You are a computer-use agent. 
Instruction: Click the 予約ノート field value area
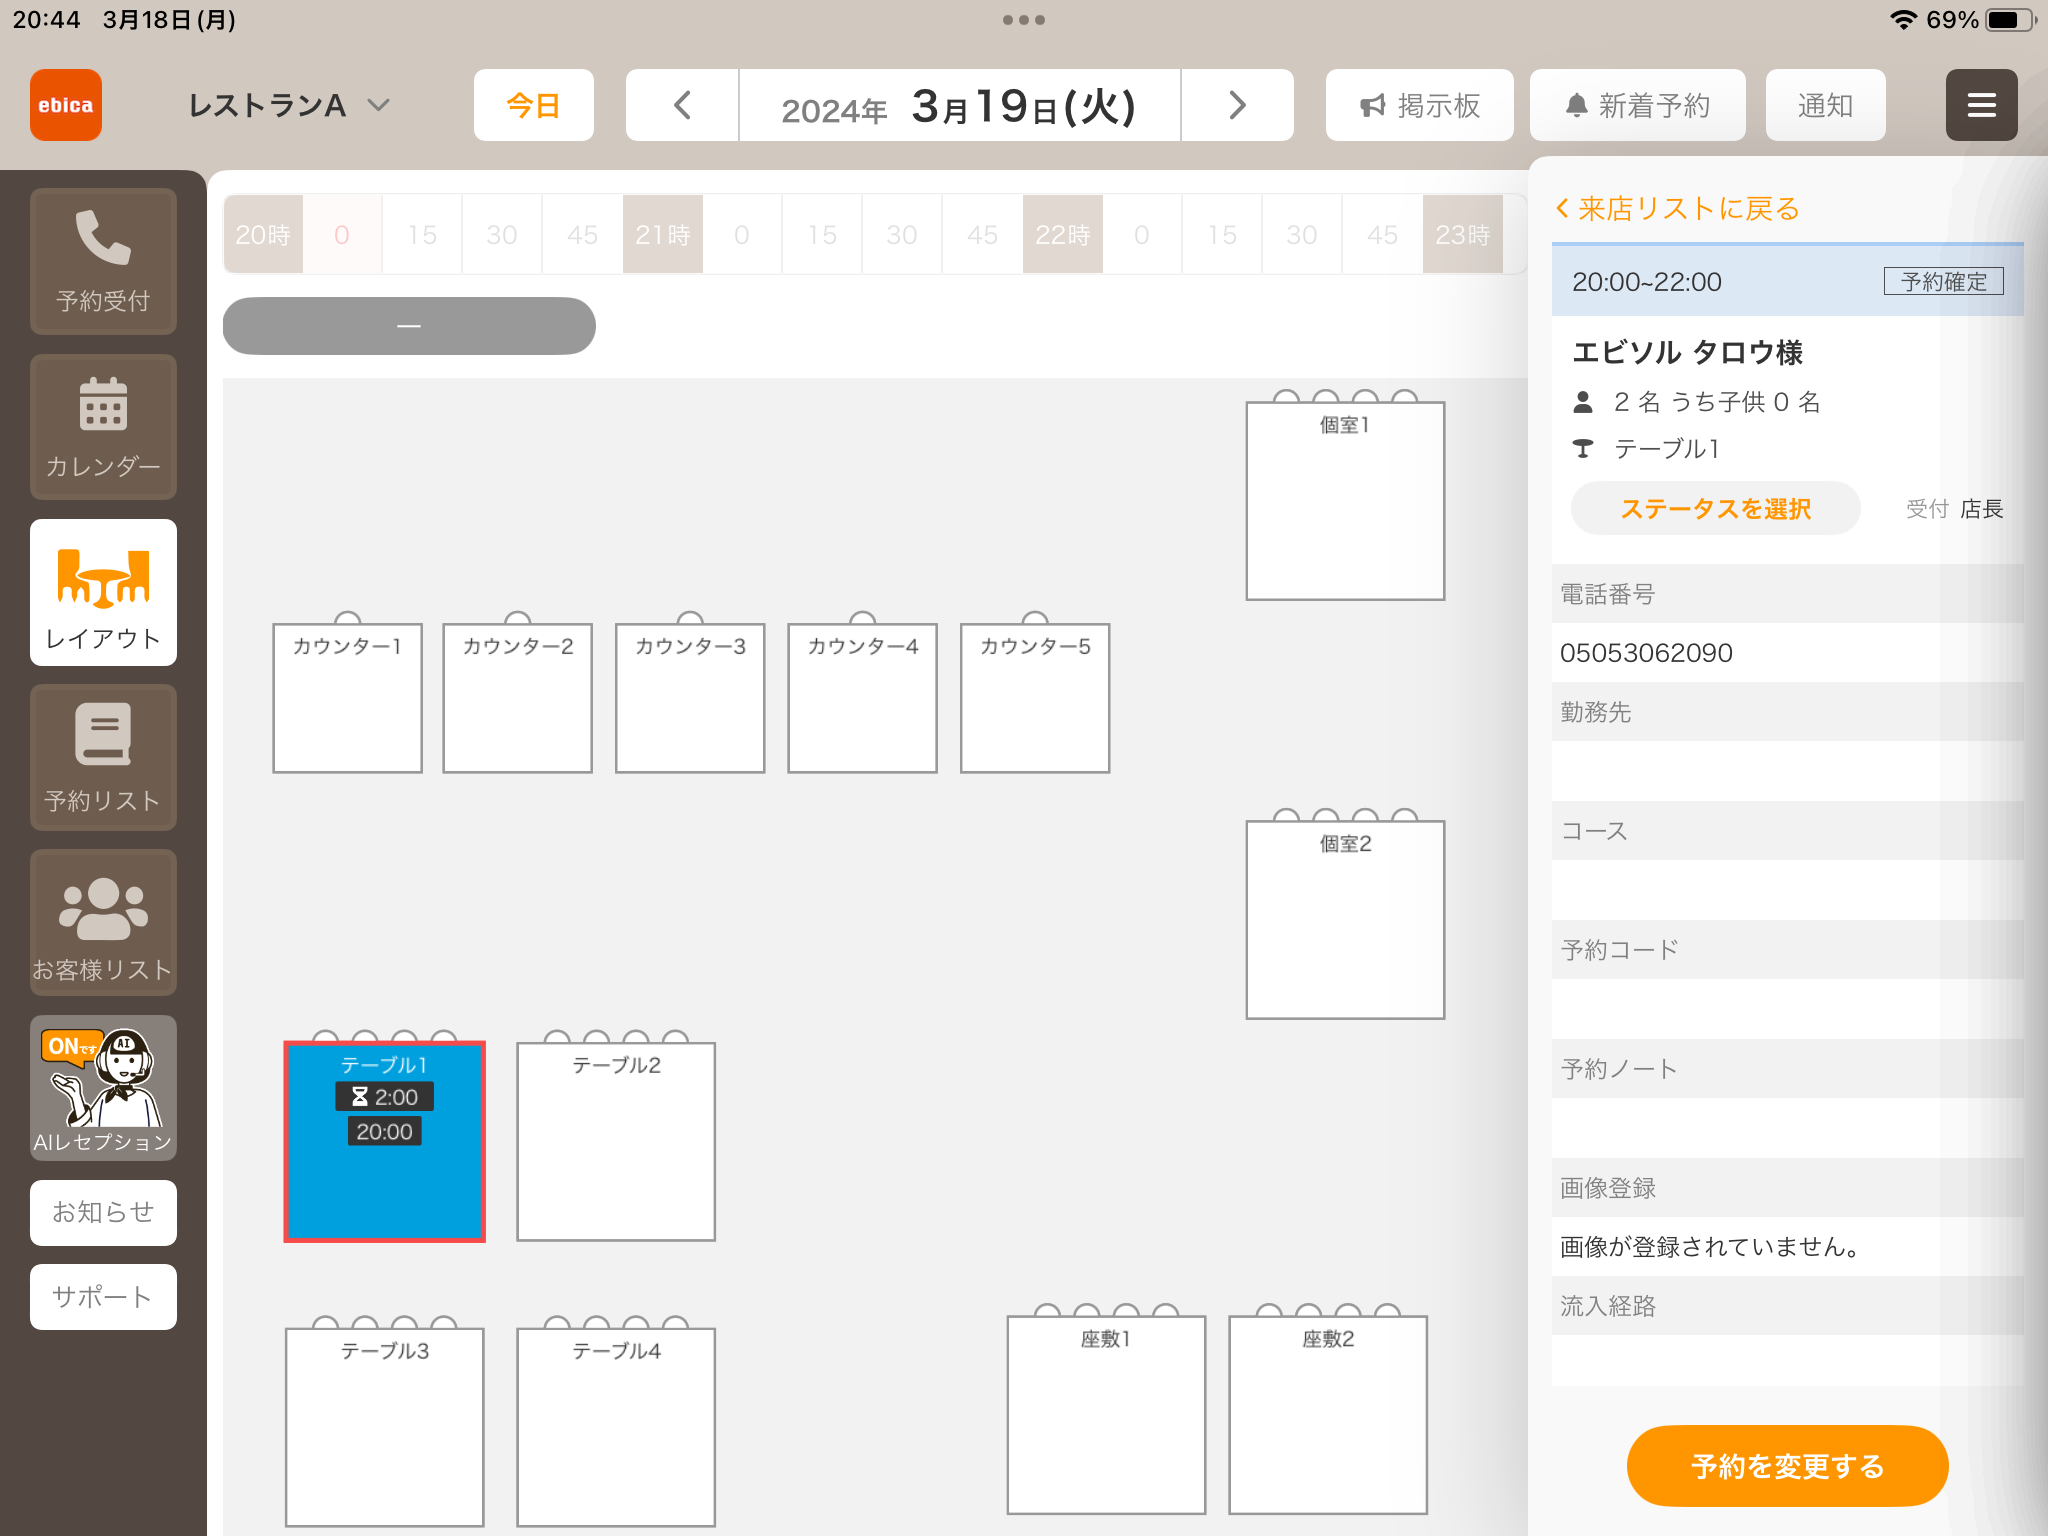[1788, 1128]
